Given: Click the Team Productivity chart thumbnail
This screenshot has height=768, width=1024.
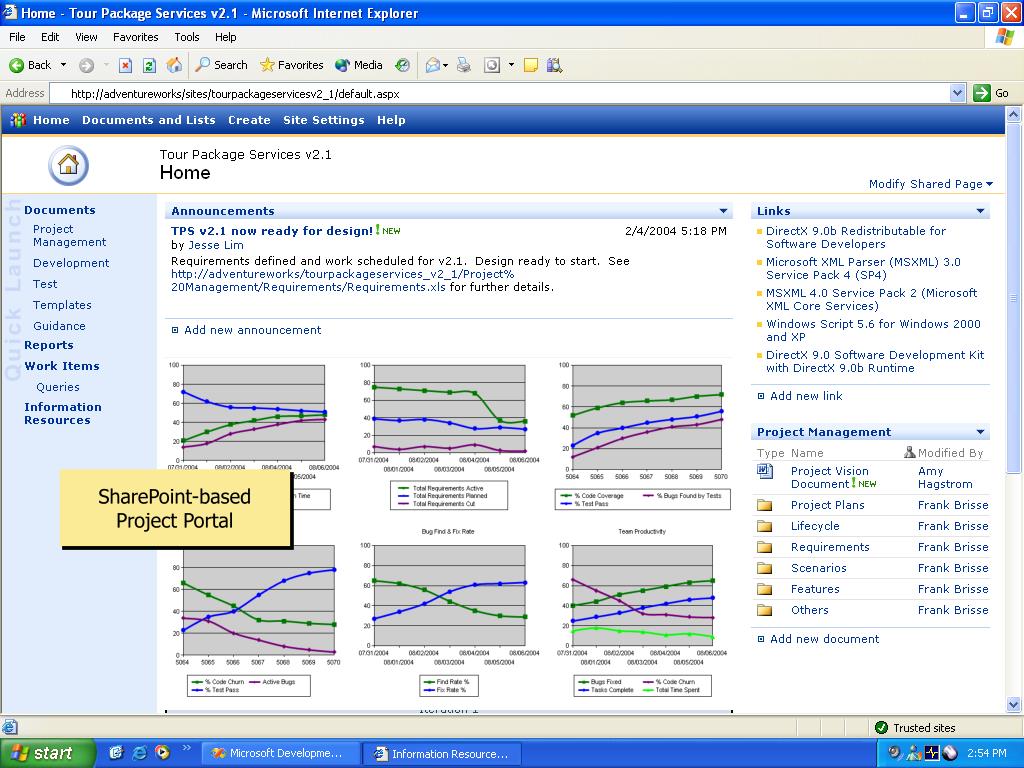Looking at the screenshot, I should 641,611.
